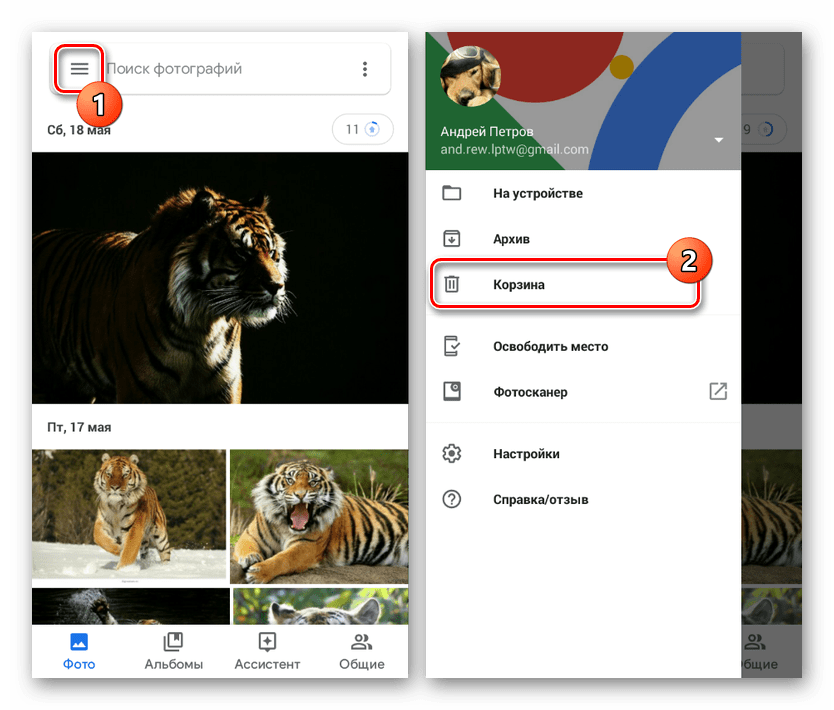Click the help question mark icon

tap(452, 499)
